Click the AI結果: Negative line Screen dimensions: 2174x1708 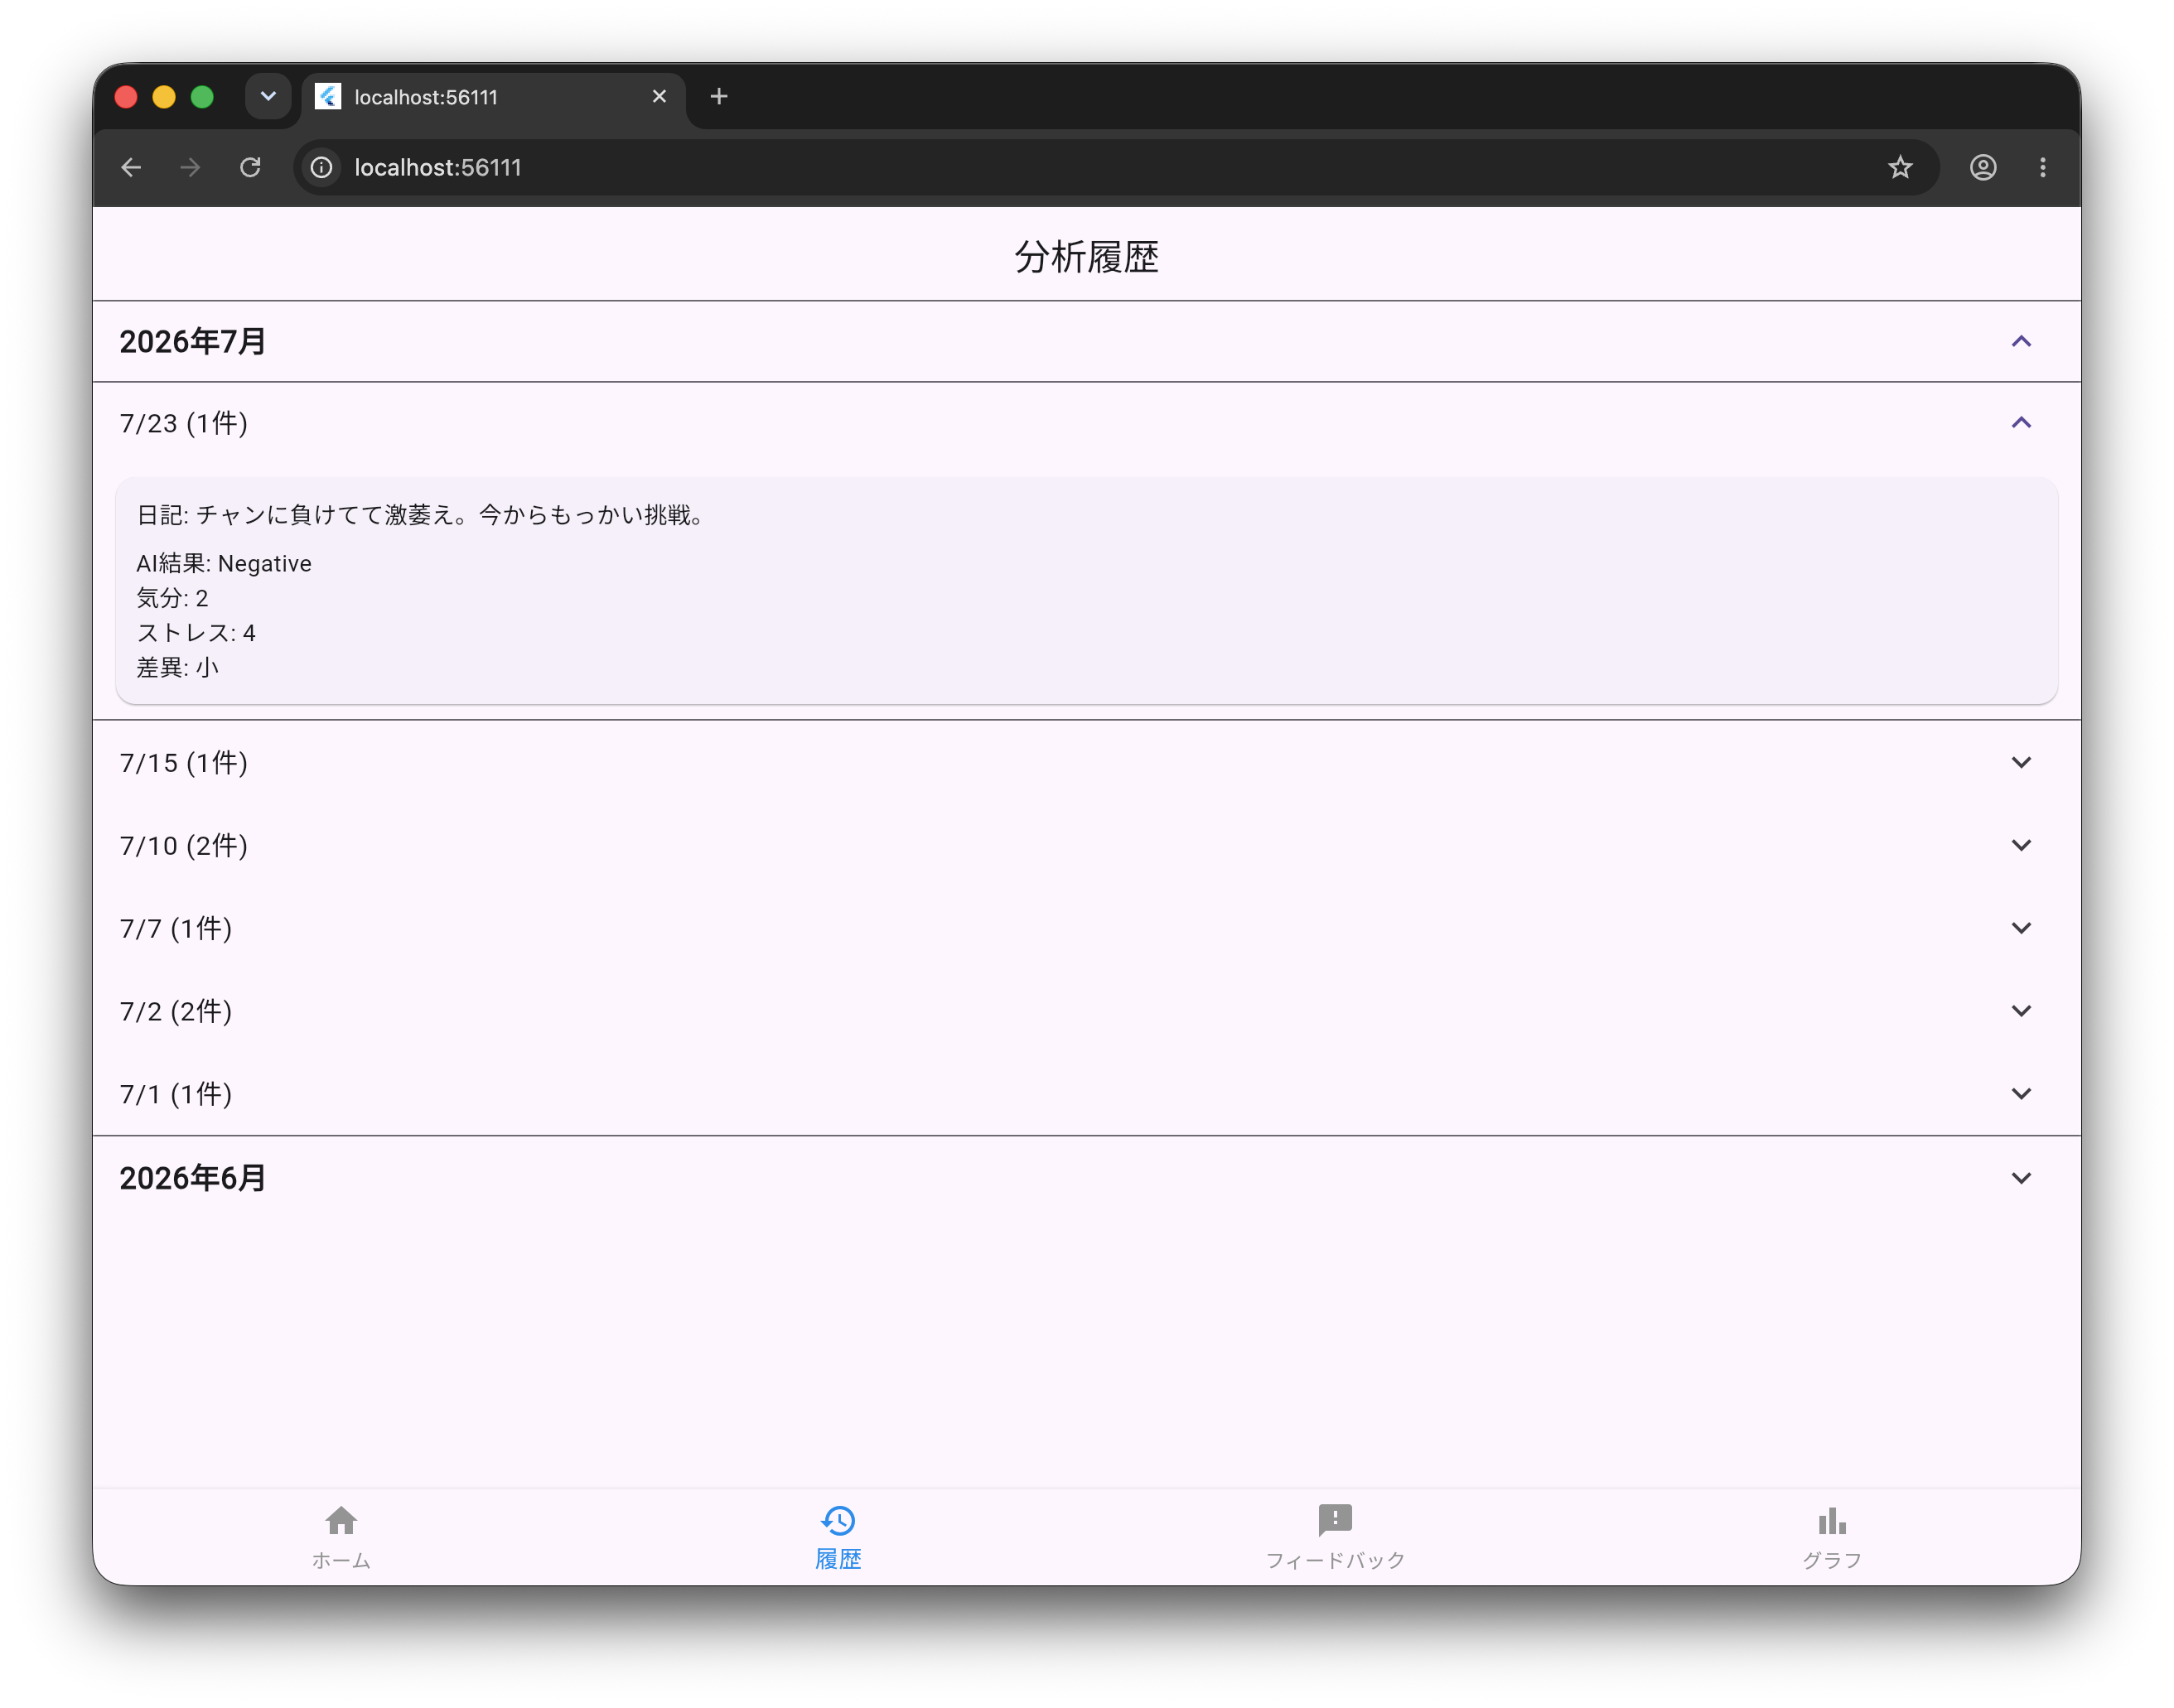[x=224, y=563]
